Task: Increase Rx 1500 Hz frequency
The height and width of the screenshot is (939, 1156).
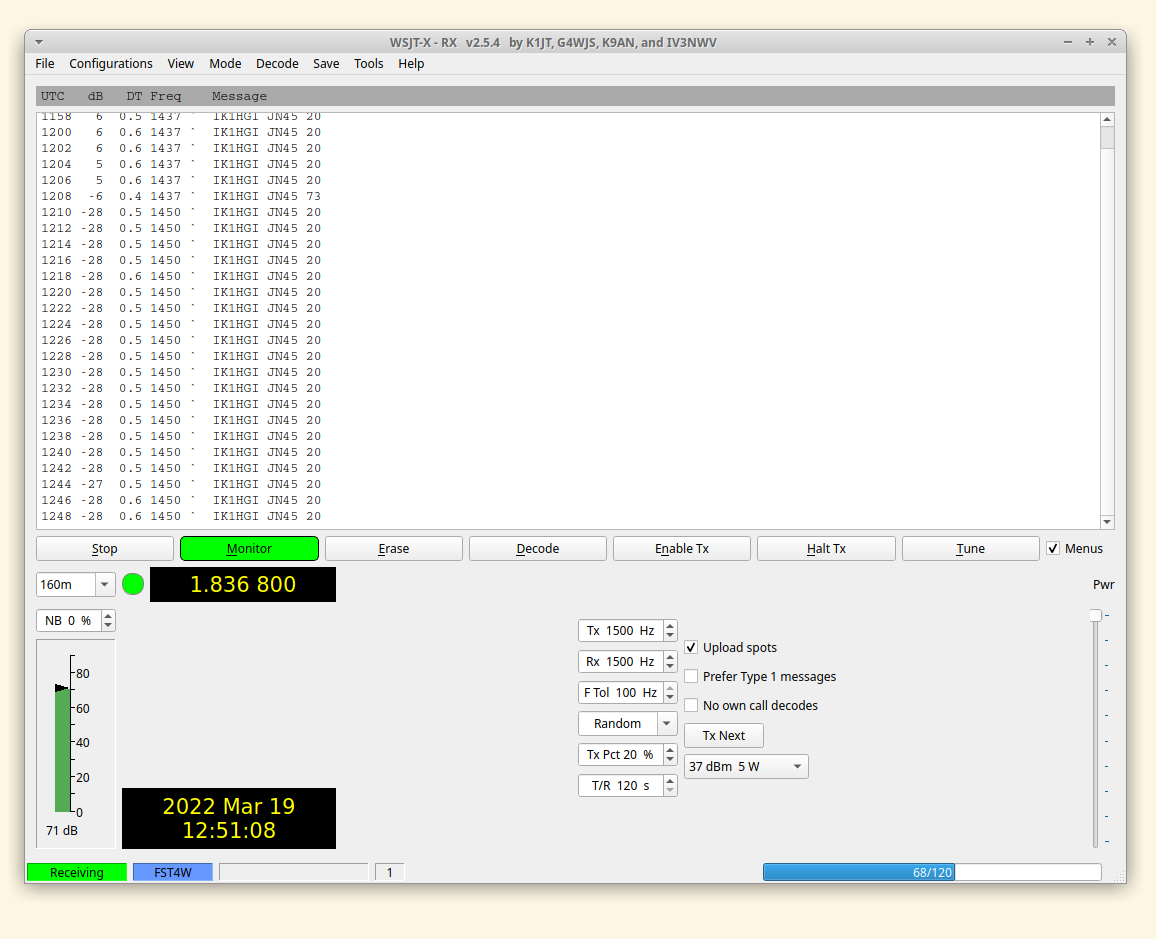Action: tap(670, 657)
